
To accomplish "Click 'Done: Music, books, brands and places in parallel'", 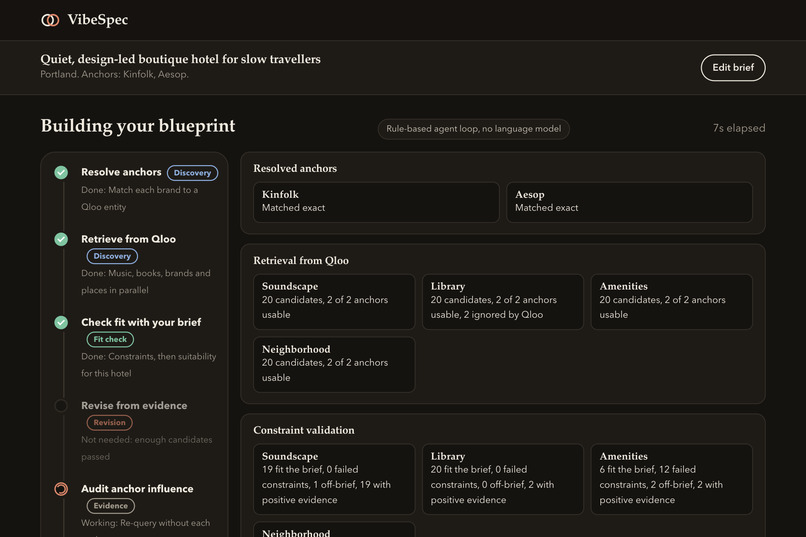I will tap(146, 282).
